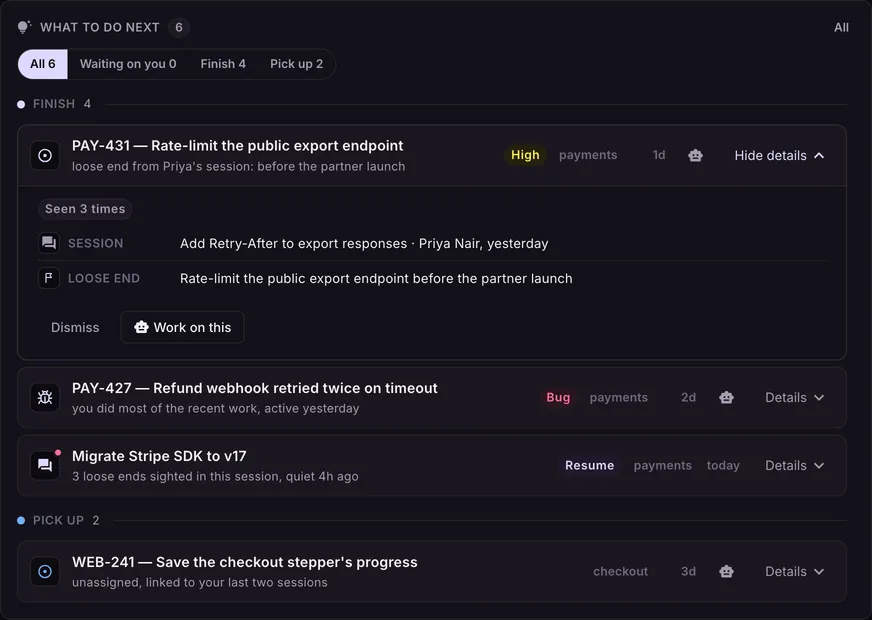Click the session icon for Migrate Stripe SDK
The height and width of the screenshot is (620, 872).
pos(45,465)
